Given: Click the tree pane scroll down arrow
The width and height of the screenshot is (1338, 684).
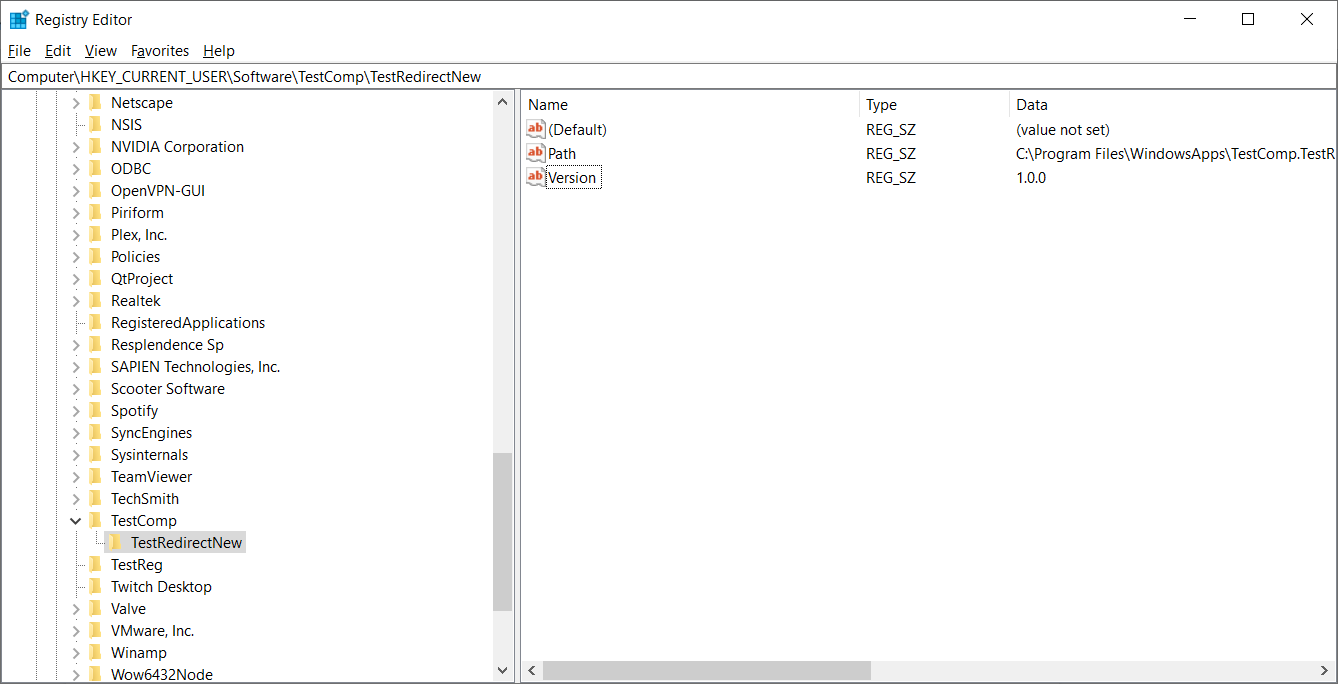Looking at the screenshot, I should coord(502,670).
